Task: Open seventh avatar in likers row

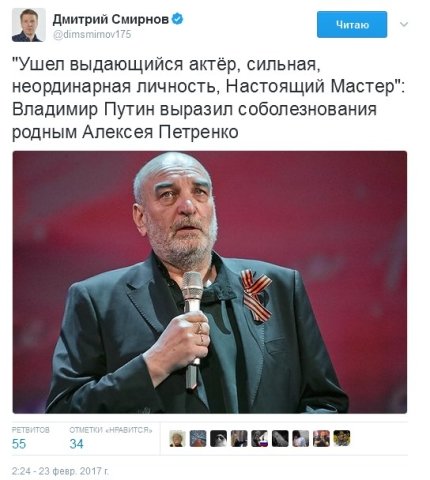Action: (x=301, y=438)
